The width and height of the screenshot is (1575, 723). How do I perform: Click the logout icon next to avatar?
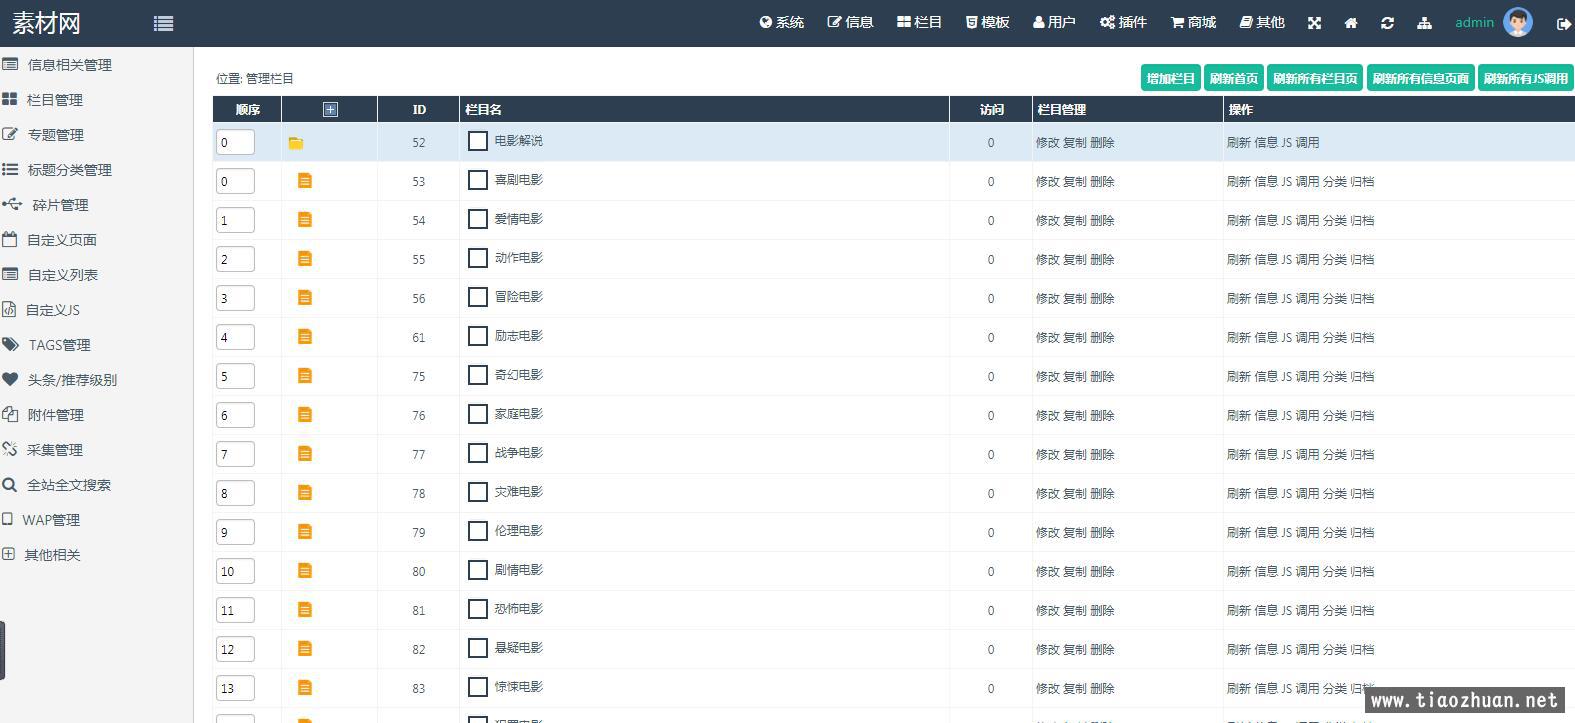pos(1563,24)
